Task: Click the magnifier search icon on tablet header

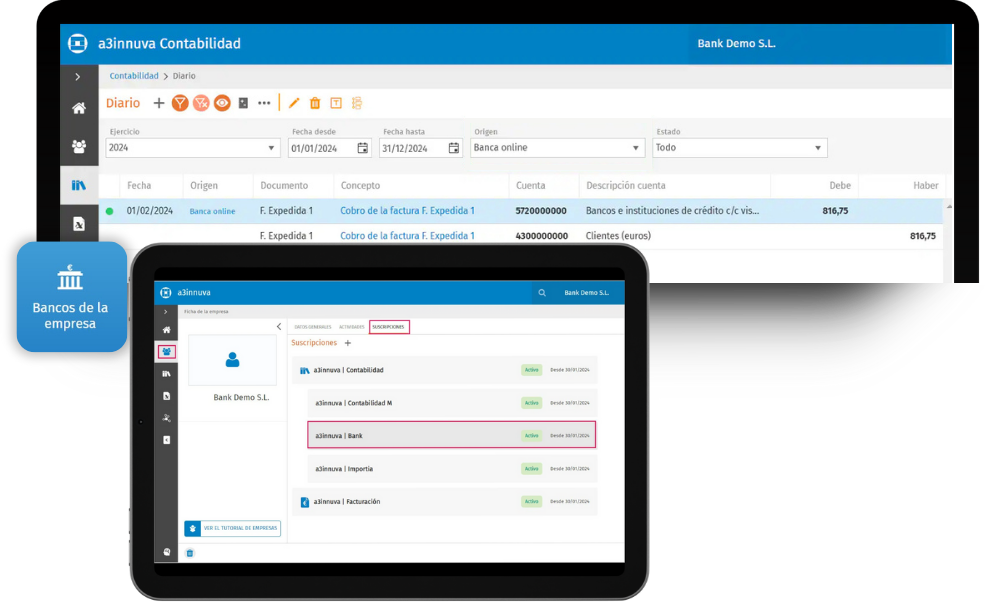Action: click(x=542, y=293)
